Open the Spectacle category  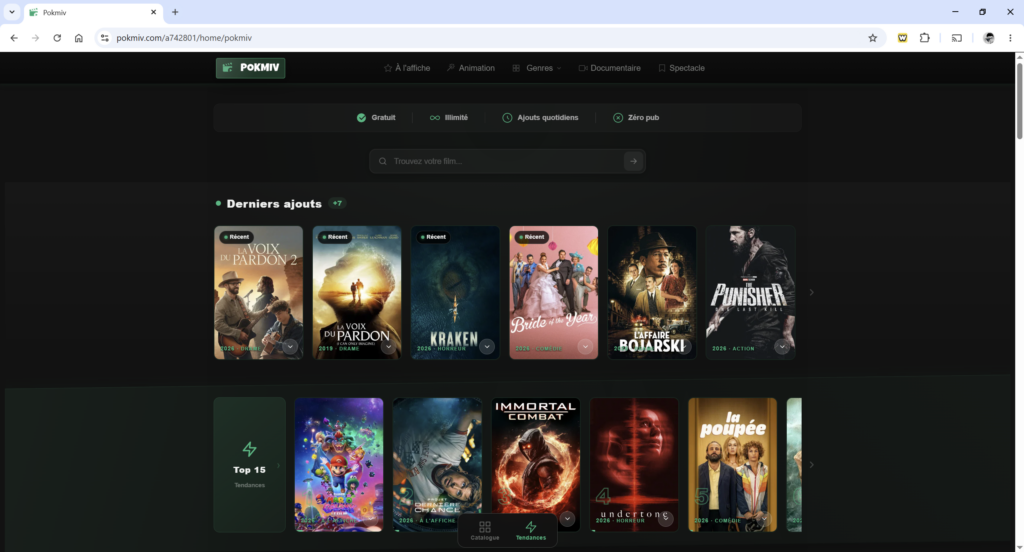pos(681,68)
